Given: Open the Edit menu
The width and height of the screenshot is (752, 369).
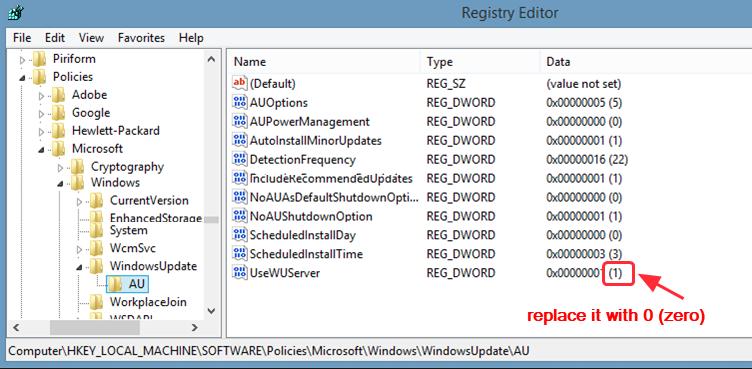Looking at the screenshot, I should [55, 38].
